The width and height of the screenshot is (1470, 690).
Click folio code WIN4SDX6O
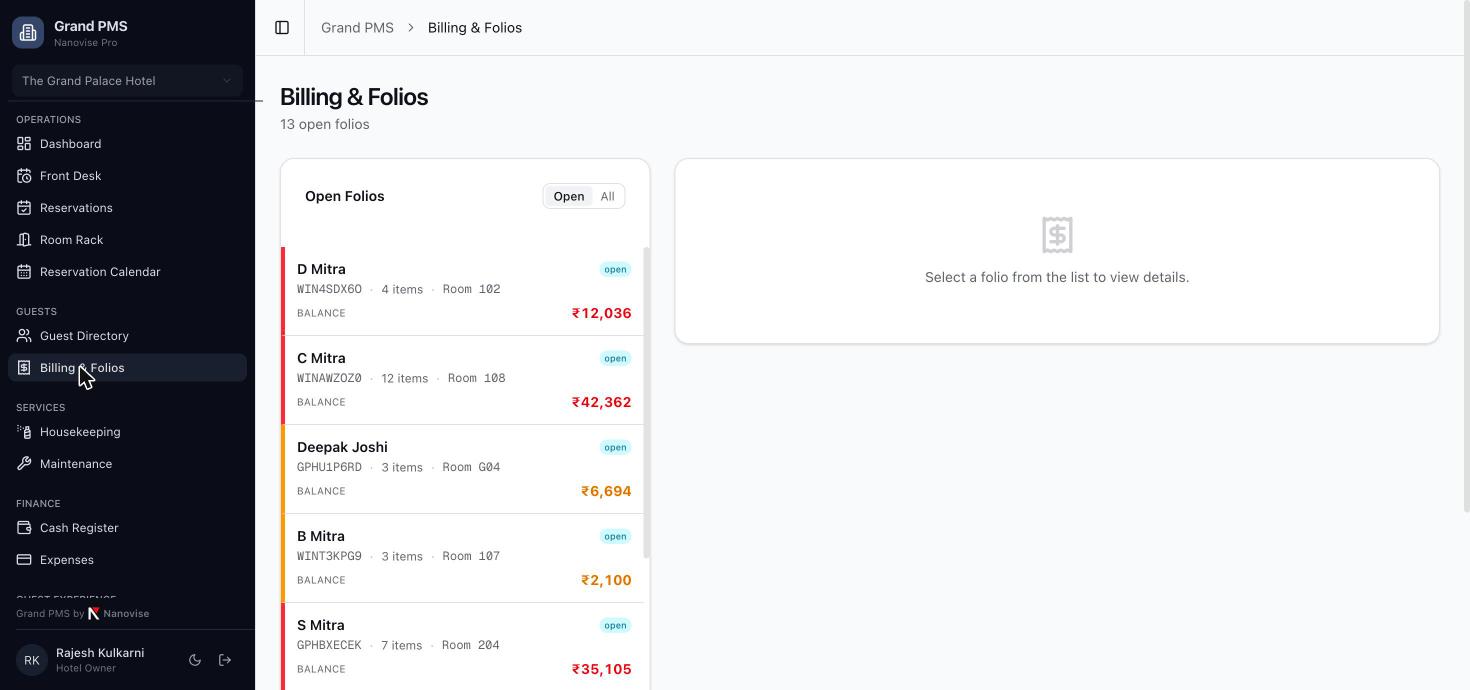tap(329, 289)
